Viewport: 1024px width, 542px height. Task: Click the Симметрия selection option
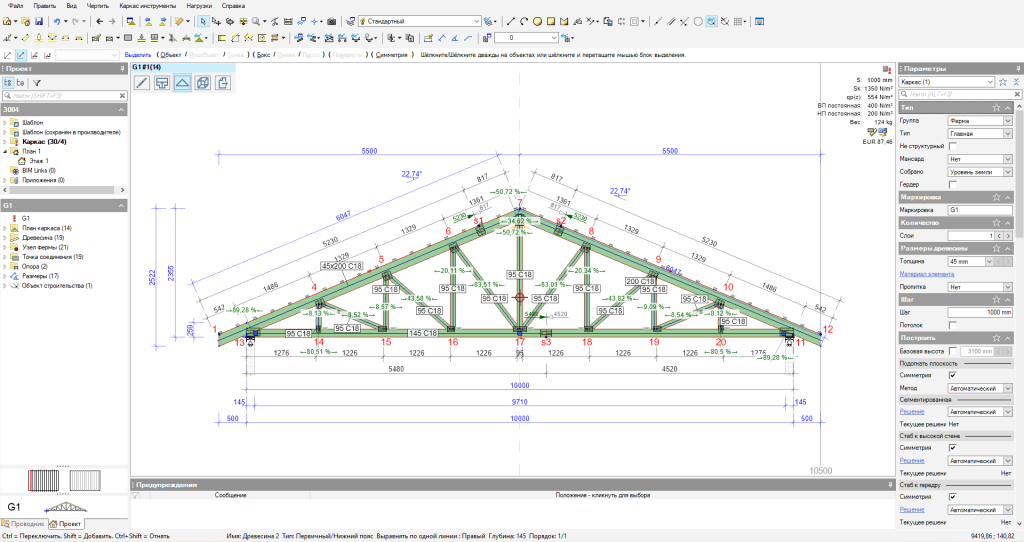pyautogui.click(x=393, y=55)
